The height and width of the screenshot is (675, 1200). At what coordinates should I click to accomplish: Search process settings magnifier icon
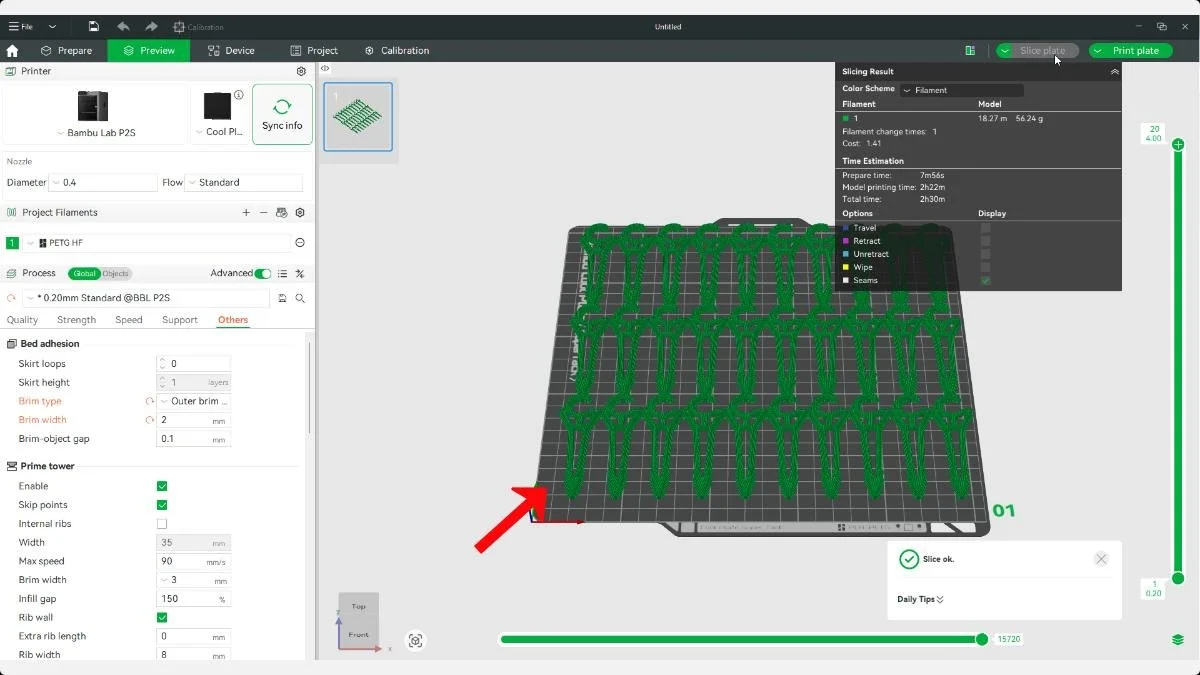pos(300,298)
